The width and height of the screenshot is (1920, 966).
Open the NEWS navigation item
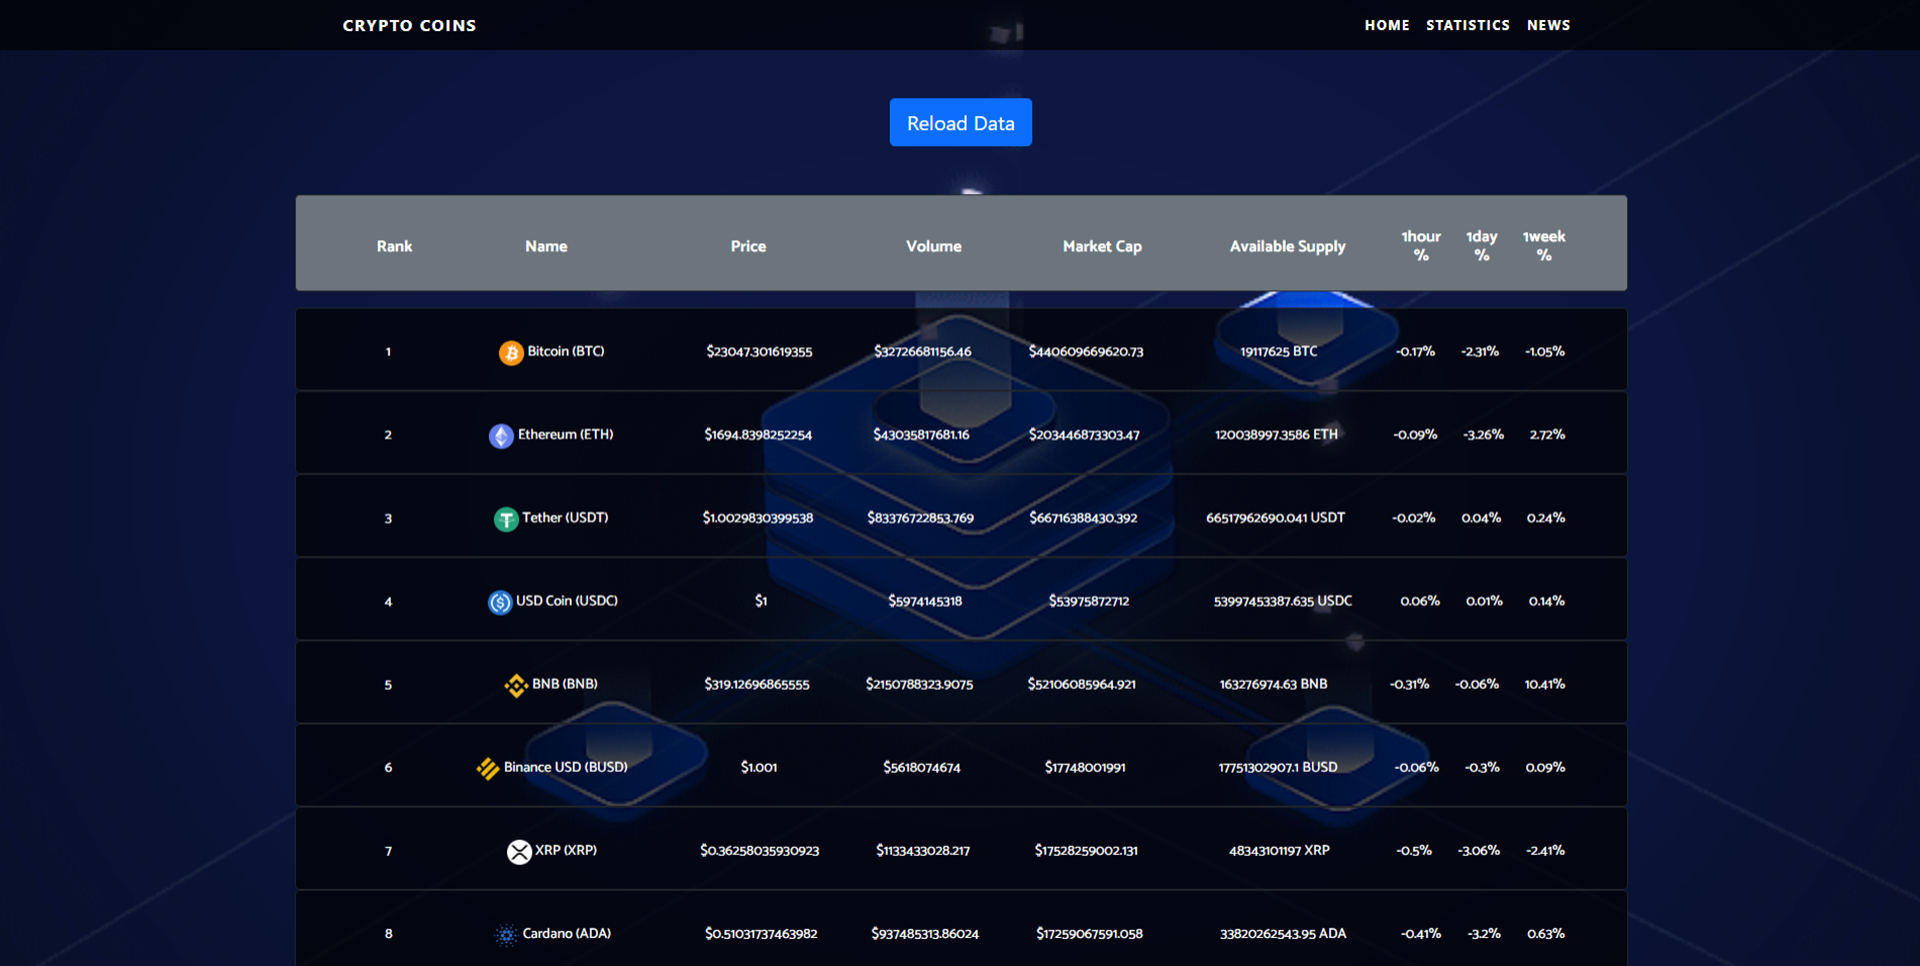[1548, 25]
